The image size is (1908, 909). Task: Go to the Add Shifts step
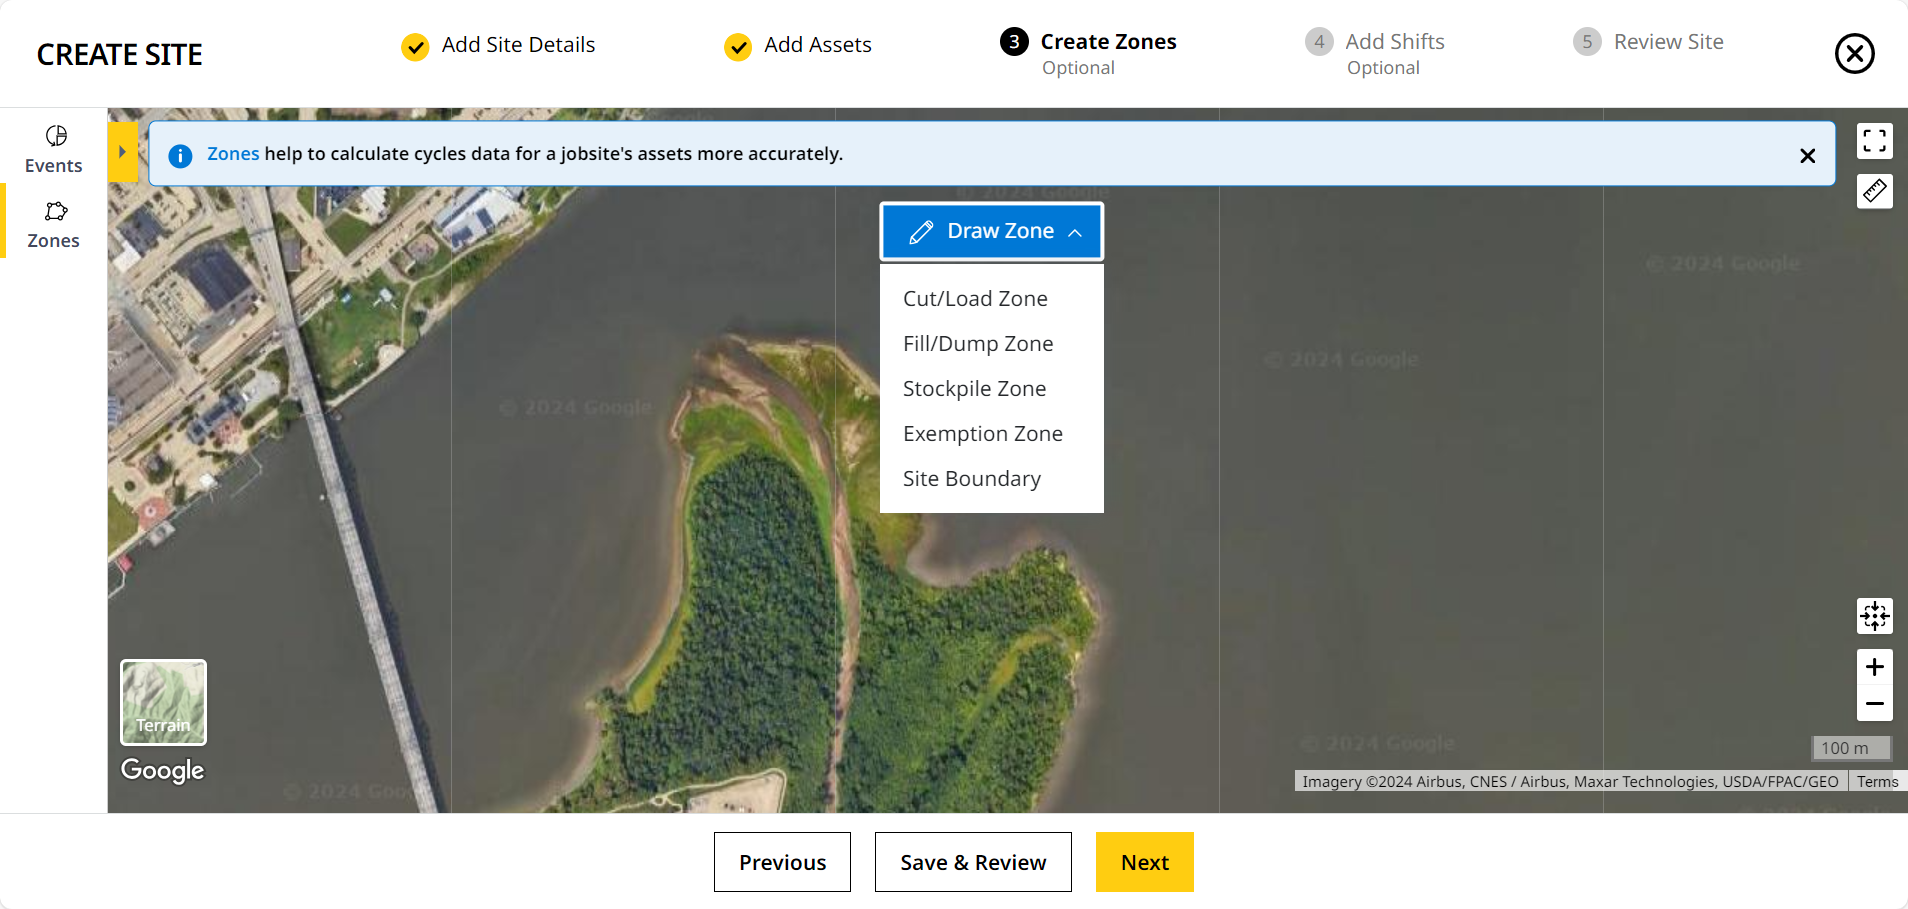click(x=1393, y=43)
